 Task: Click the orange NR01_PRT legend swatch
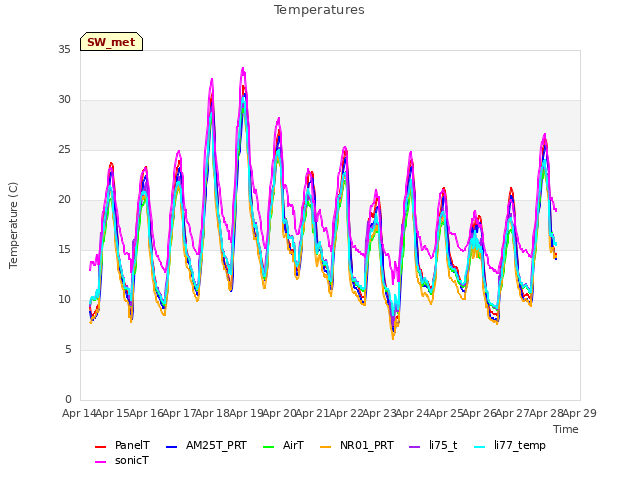(x=325, y=447)
